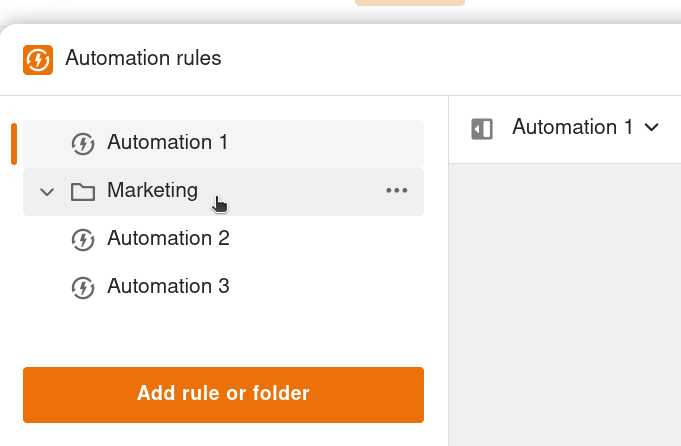Open the Marketing folder three-dot menu
This screenshot has width=681, height=446.
point(397,191)
